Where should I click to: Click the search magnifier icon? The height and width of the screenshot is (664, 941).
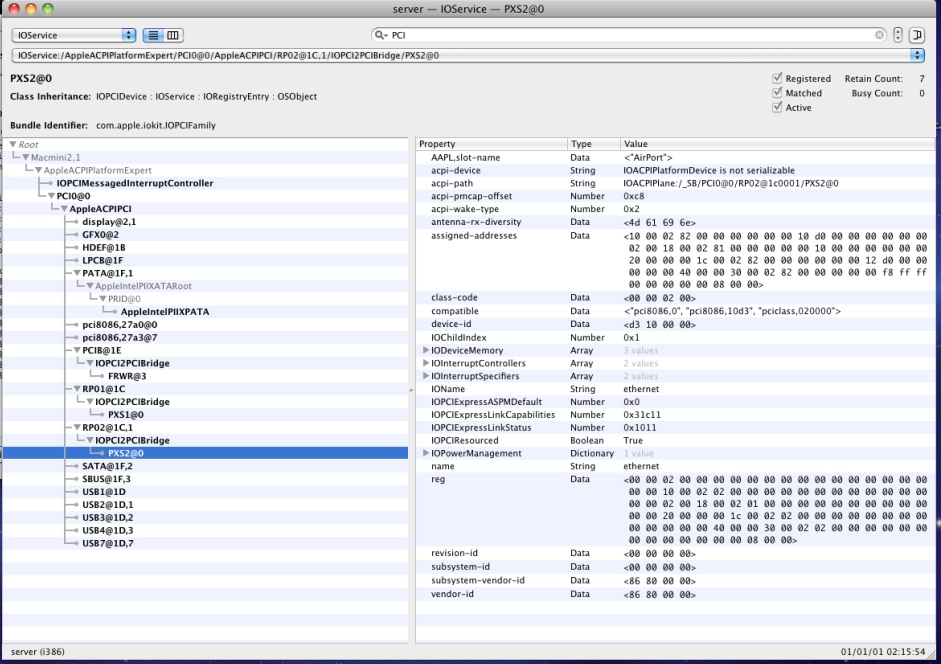click(x=380, y=35)
